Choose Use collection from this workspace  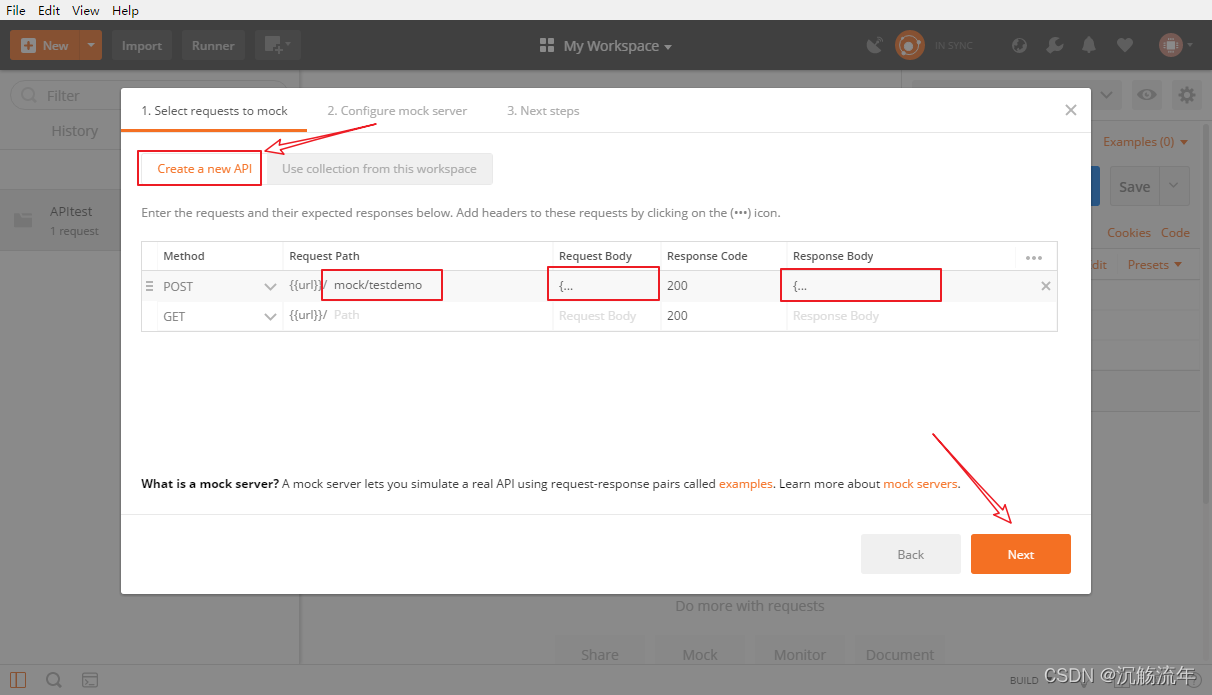(379, 169)
